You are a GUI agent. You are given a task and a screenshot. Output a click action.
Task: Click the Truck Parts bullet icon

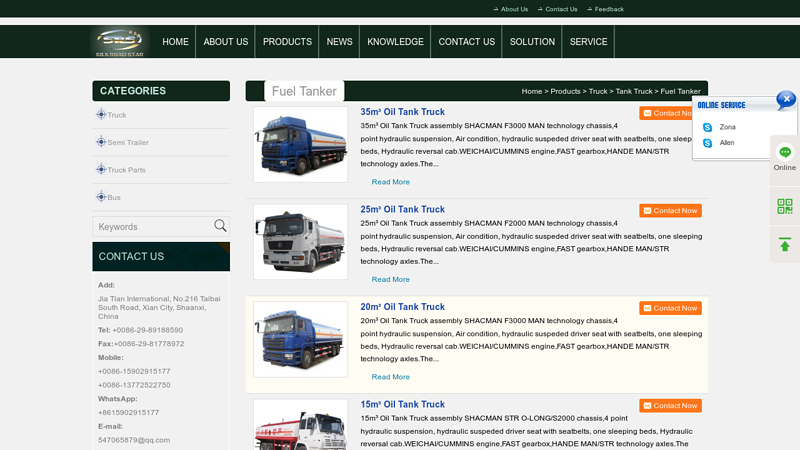coord(101,169)
